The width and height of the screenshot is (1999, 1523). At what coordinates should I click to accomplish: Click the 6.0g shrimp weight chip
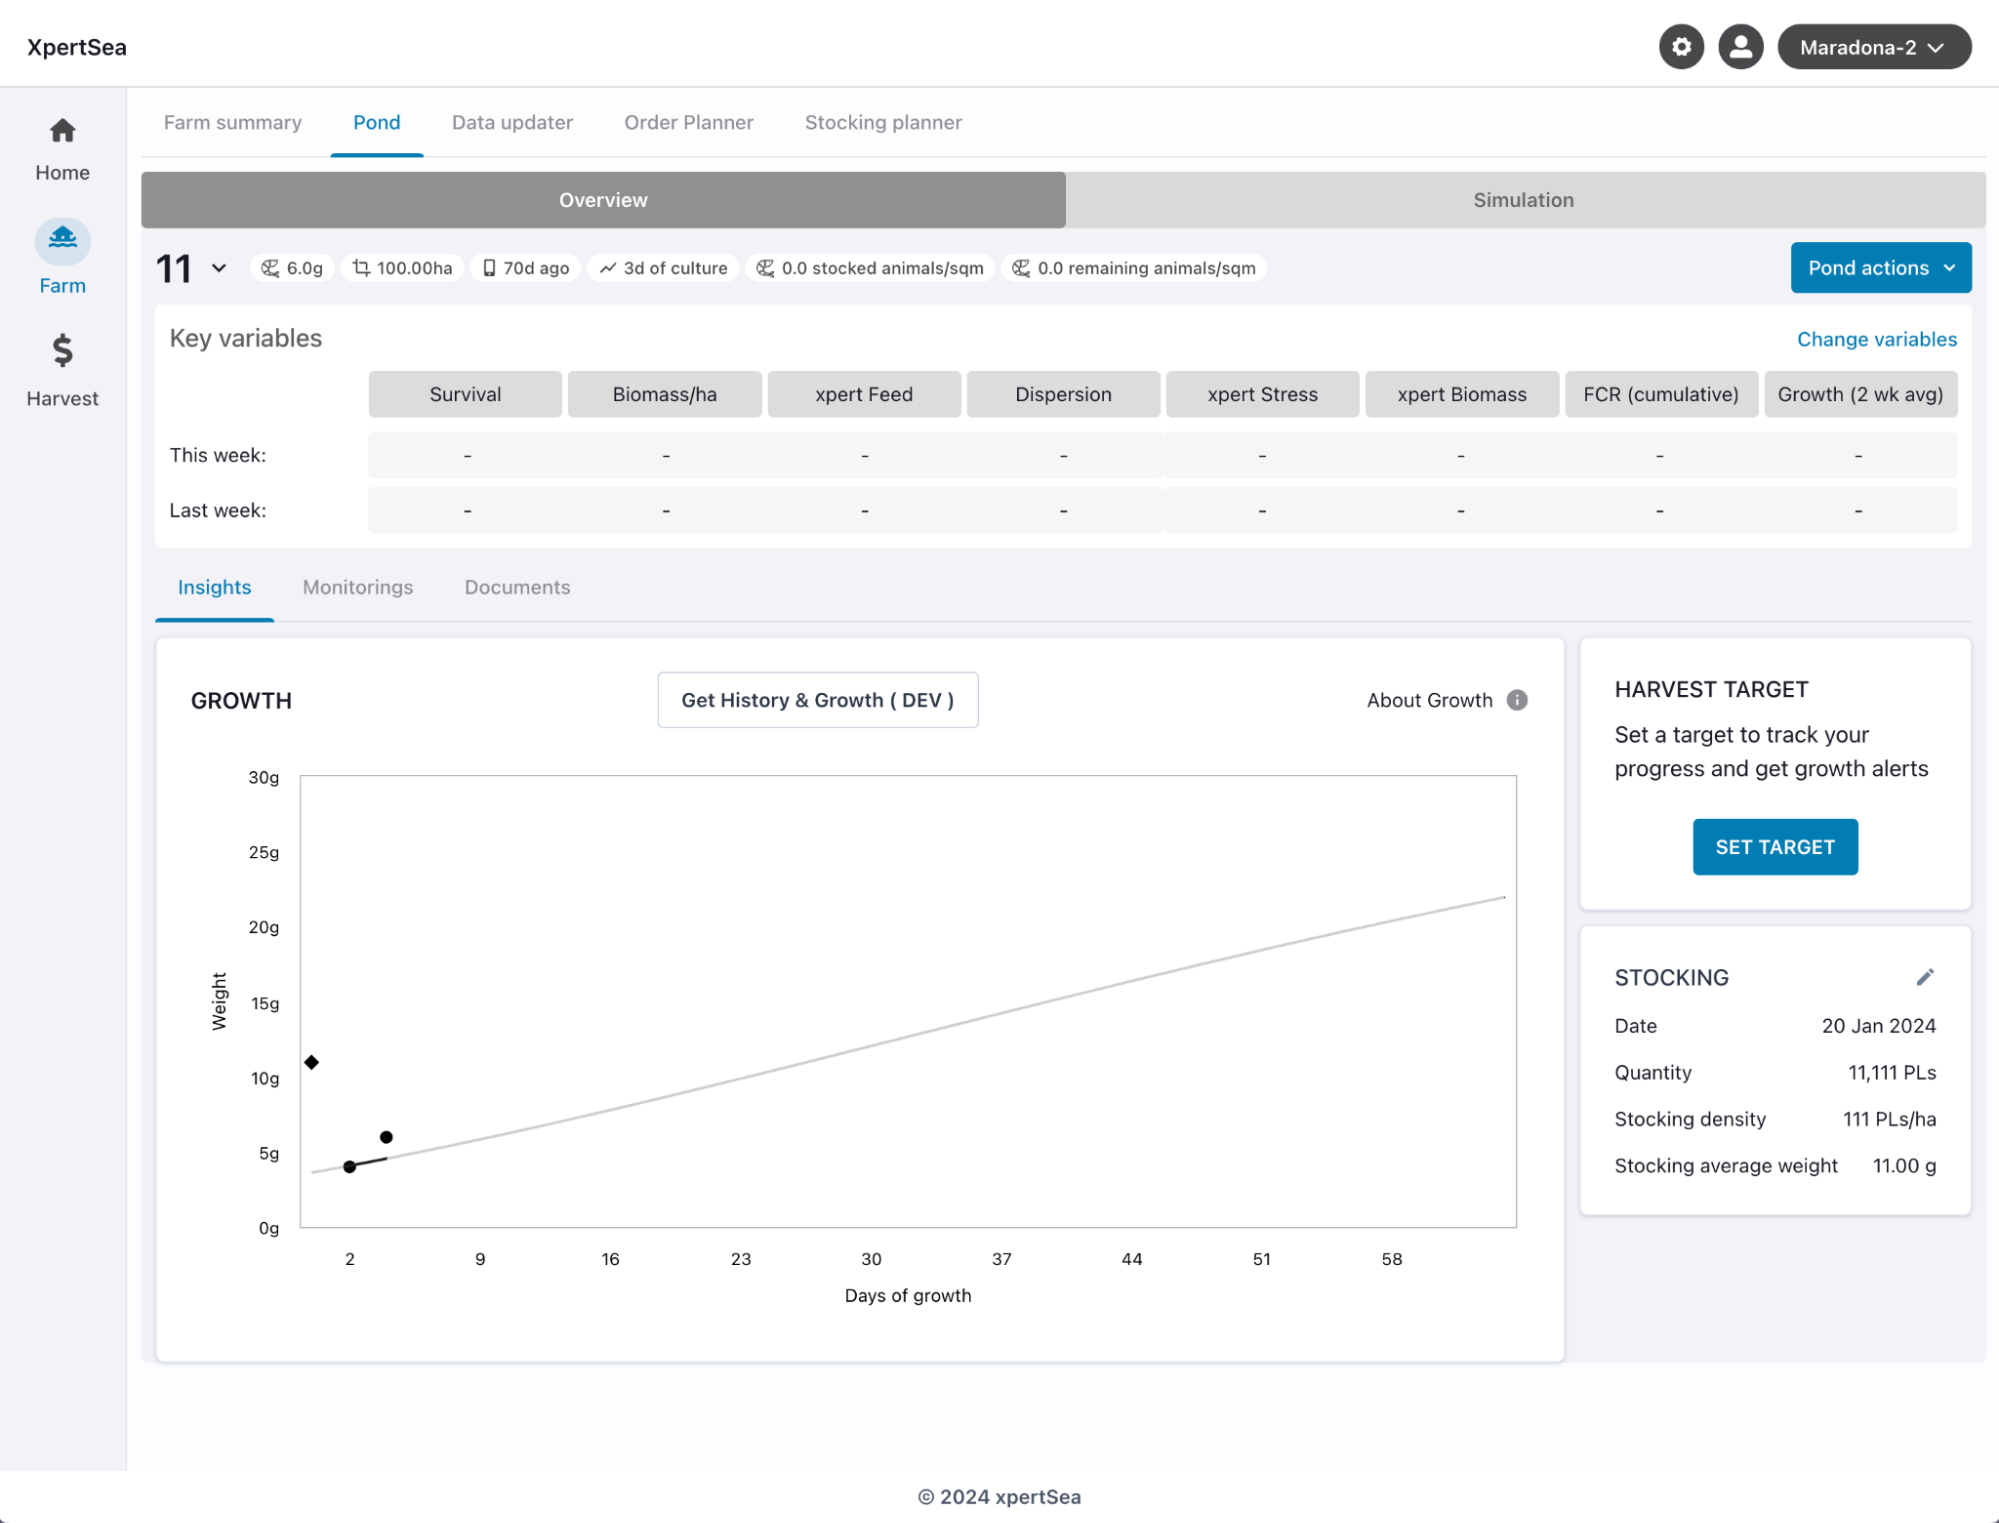tap(293, 268)
